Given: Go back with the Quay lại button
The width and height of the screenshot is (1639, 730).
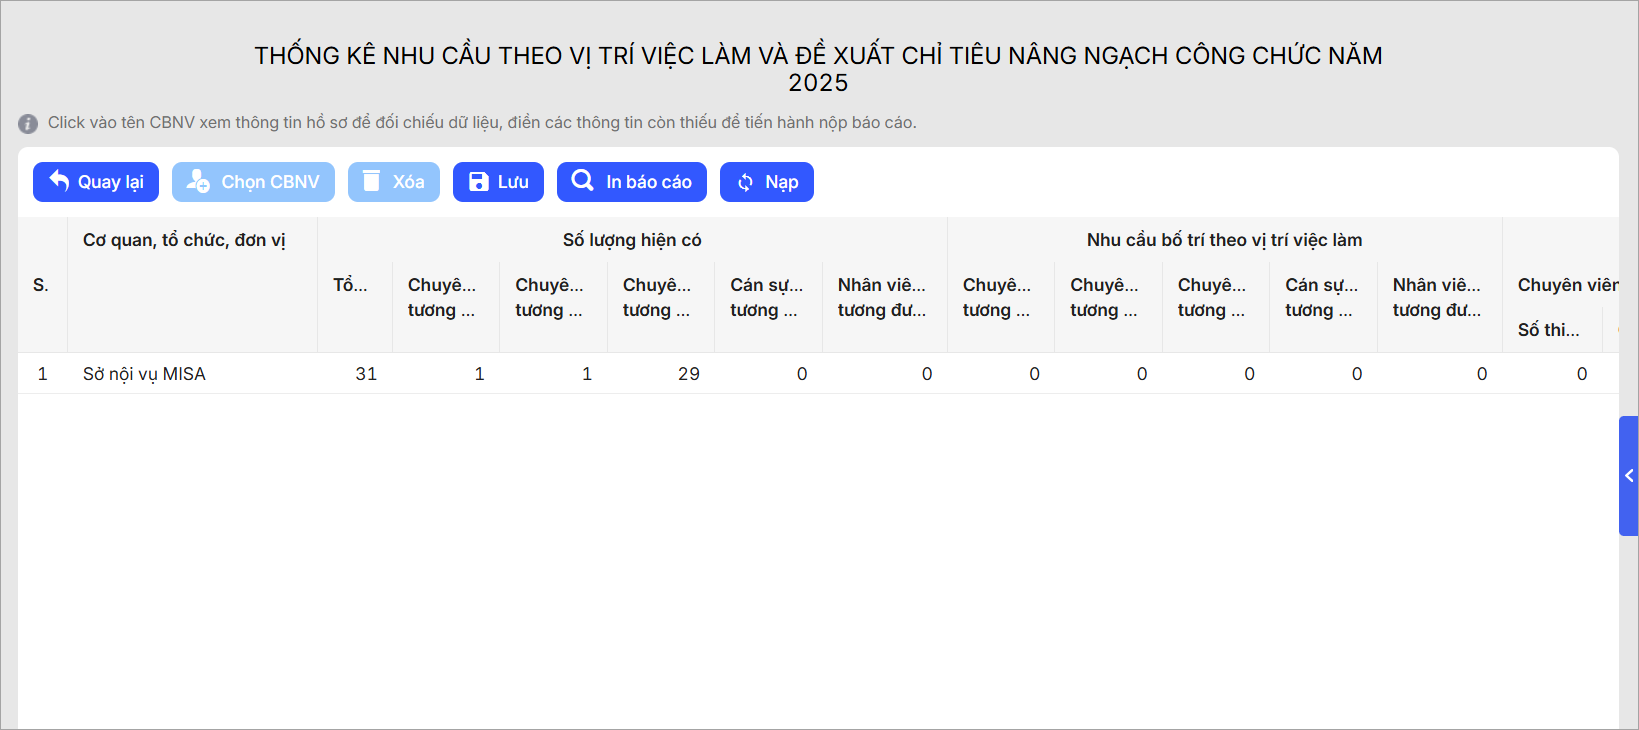Looking at the screenshot, I should click(x=96, y=182).
